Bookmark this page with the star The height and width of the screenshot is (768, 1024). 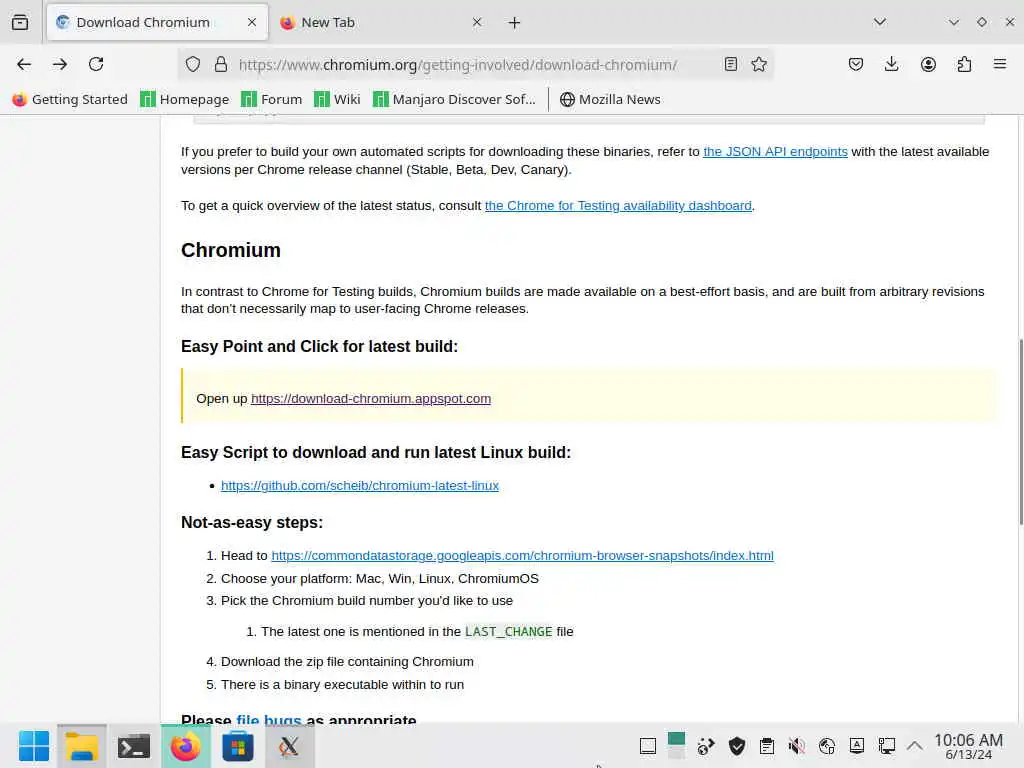758,64
